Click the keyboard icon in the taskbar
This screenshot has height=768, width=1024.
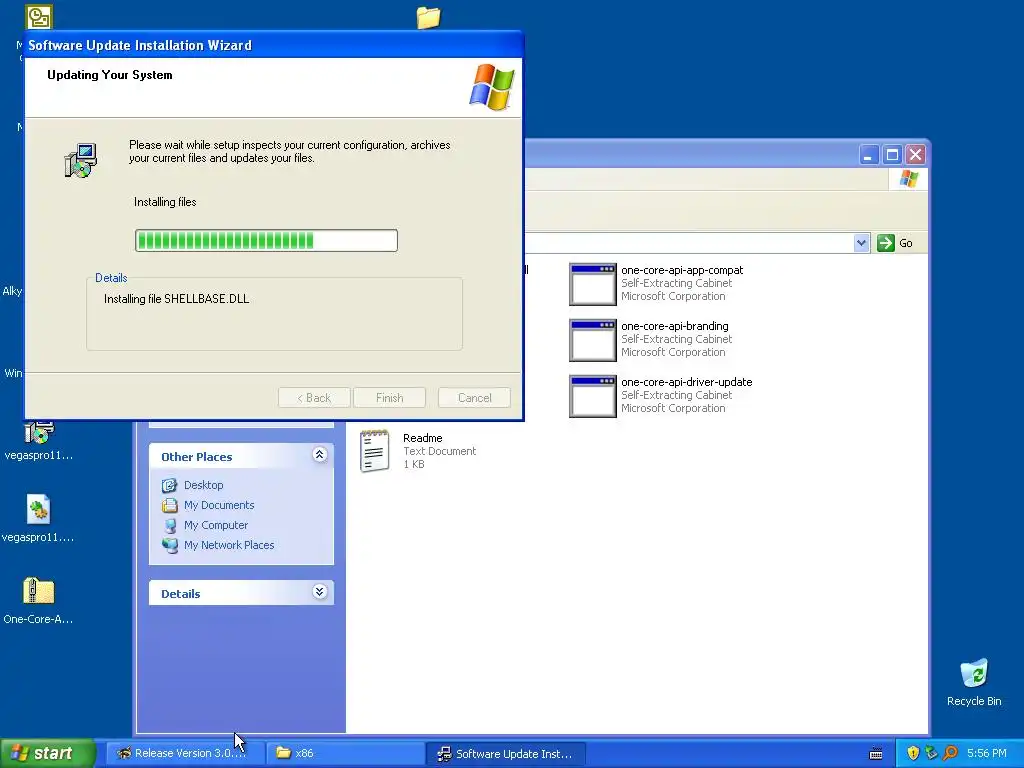(x=876, y=754)
